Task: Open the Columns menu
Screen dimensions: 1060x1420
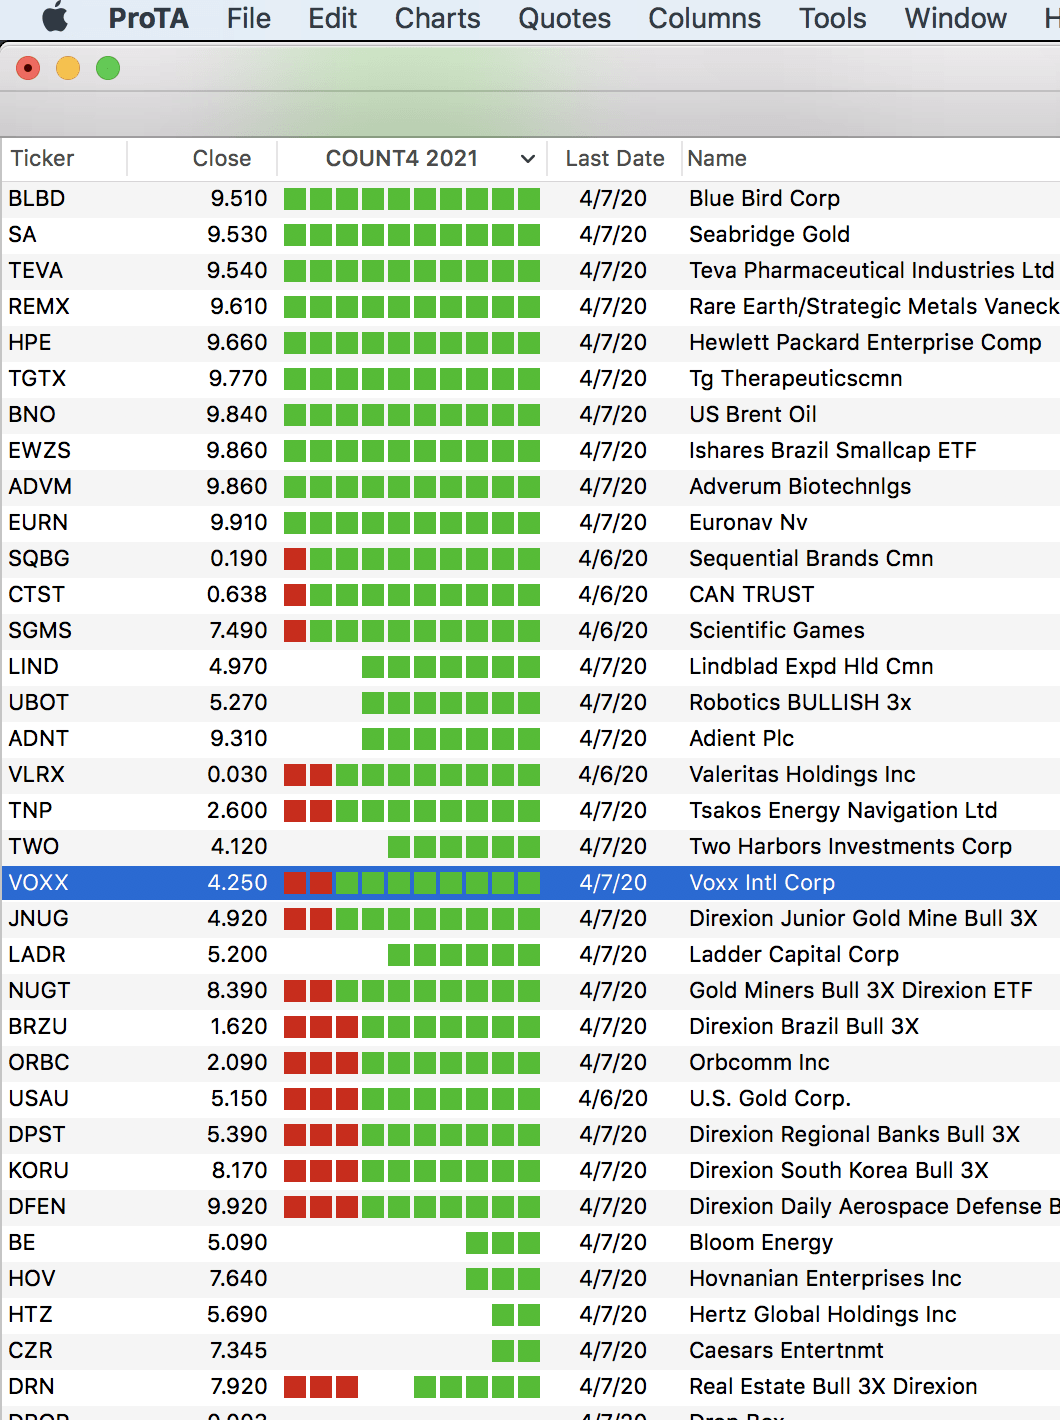Action: click(704, 18)
